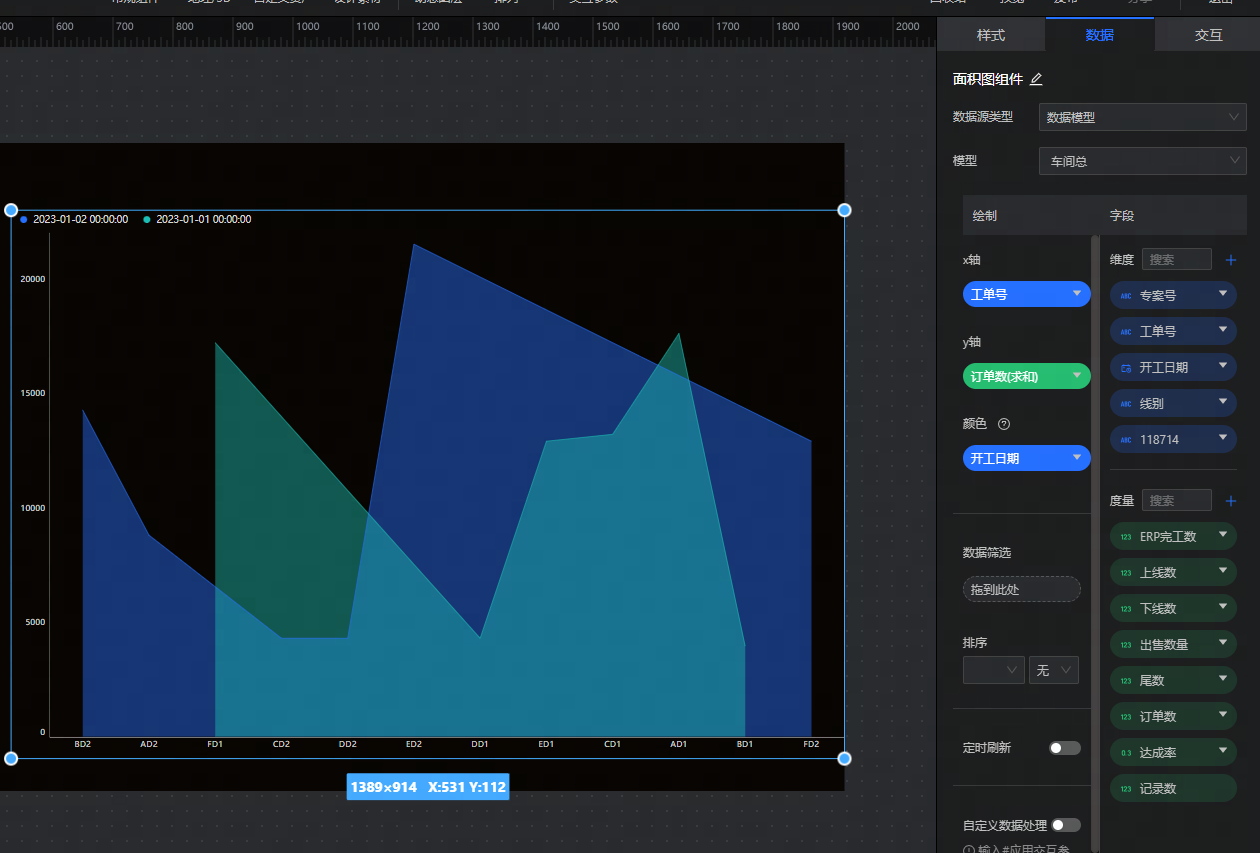Toggle the 定时刷新 switch
This screenshot has width=1260, height=853.
point(1064,748)
